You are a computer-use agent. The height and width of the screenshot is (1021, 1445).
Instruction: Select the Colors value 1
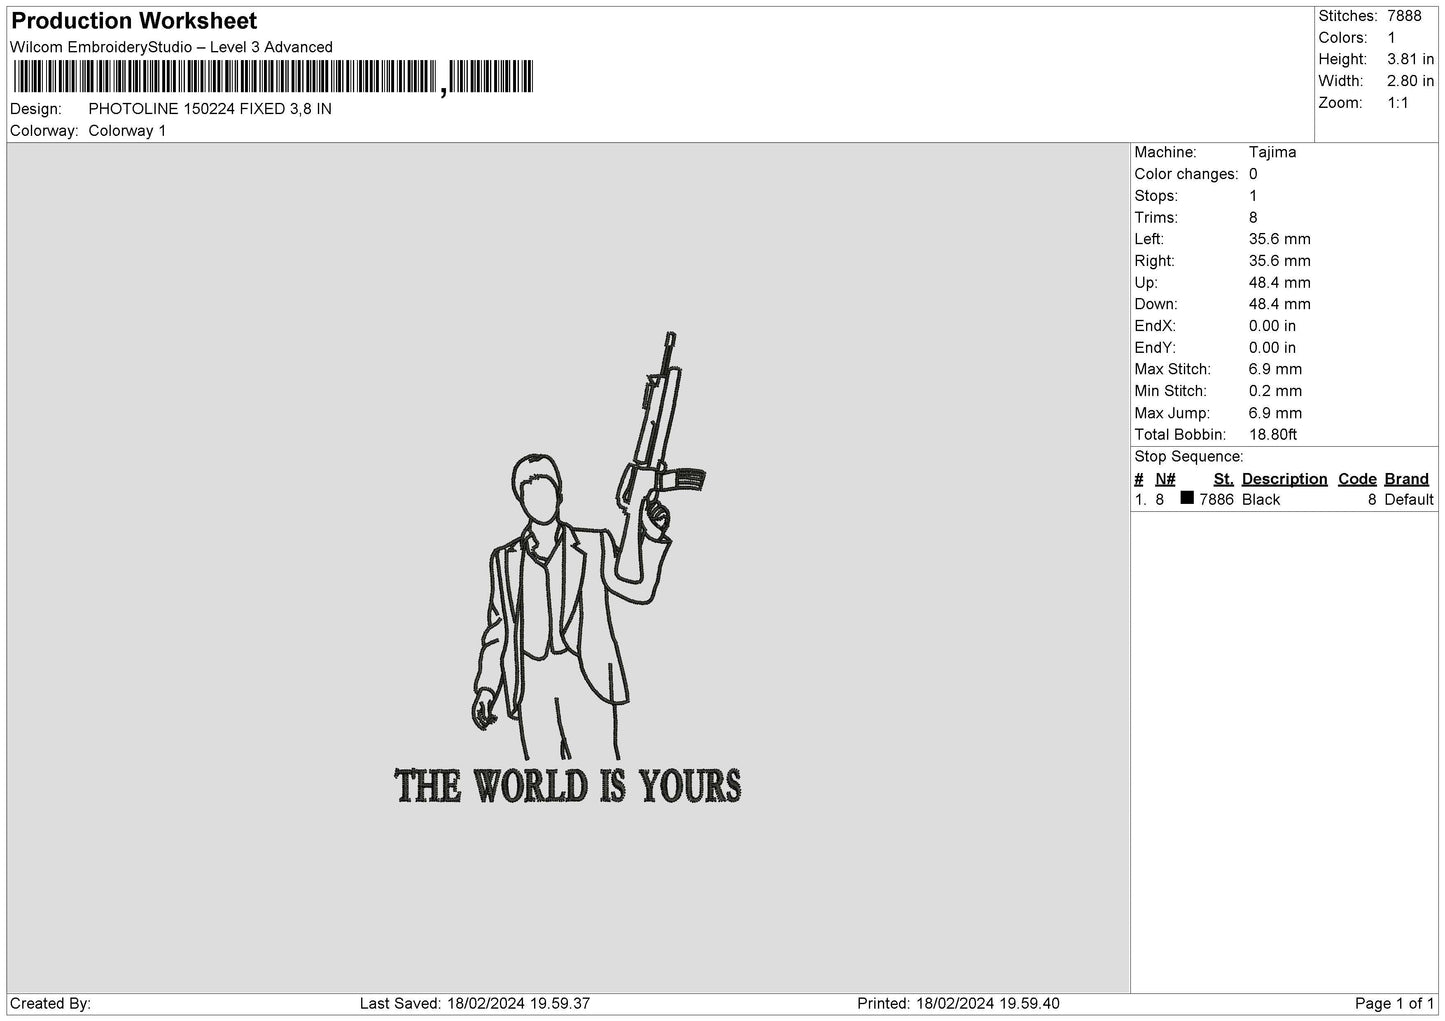point(1391,38)
